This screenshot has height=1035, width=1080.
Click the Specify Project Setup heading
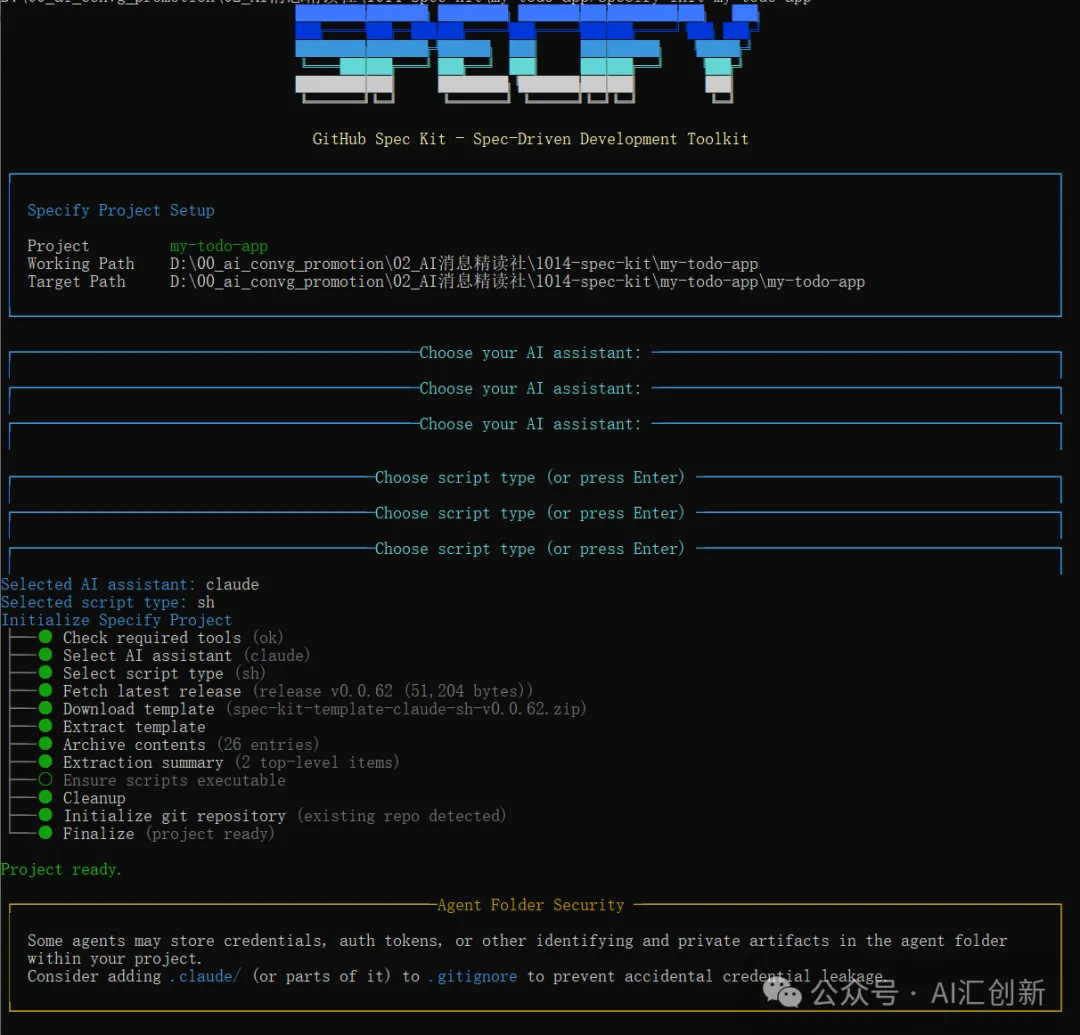pyautogui.click(x=121, y=210)
